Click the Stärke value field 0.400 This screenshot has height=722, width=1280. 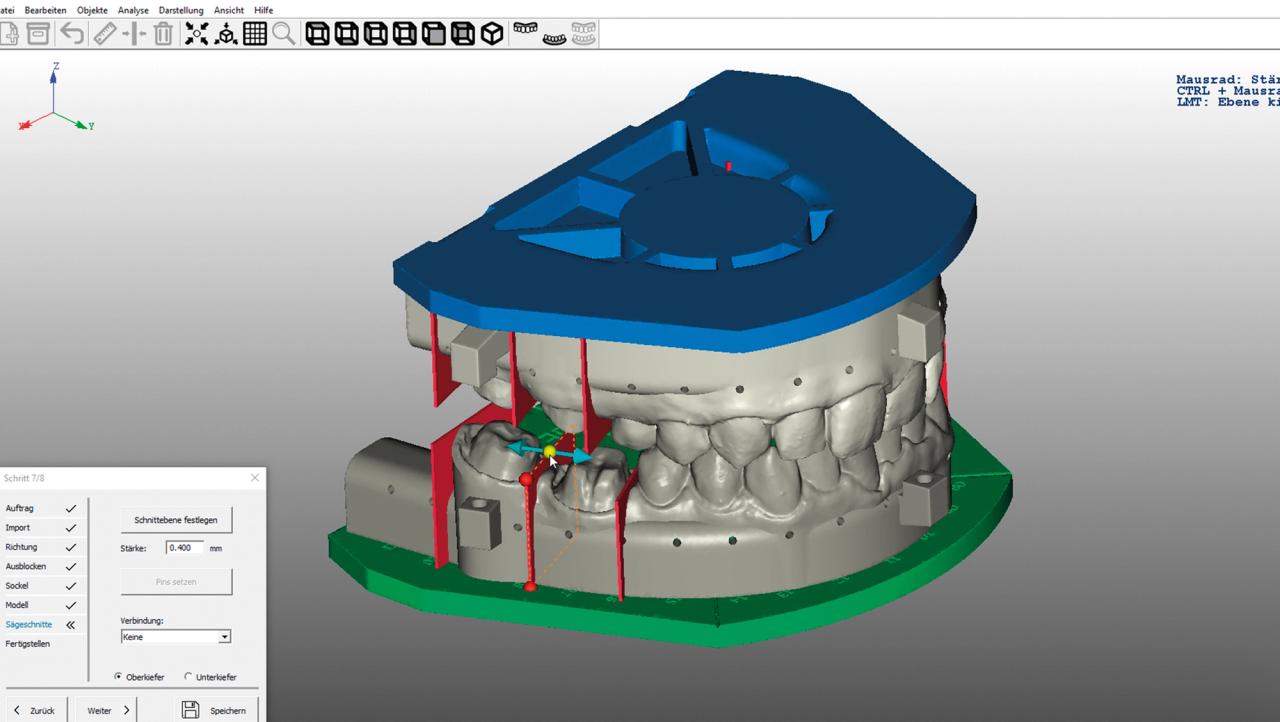tap(185, 548)
